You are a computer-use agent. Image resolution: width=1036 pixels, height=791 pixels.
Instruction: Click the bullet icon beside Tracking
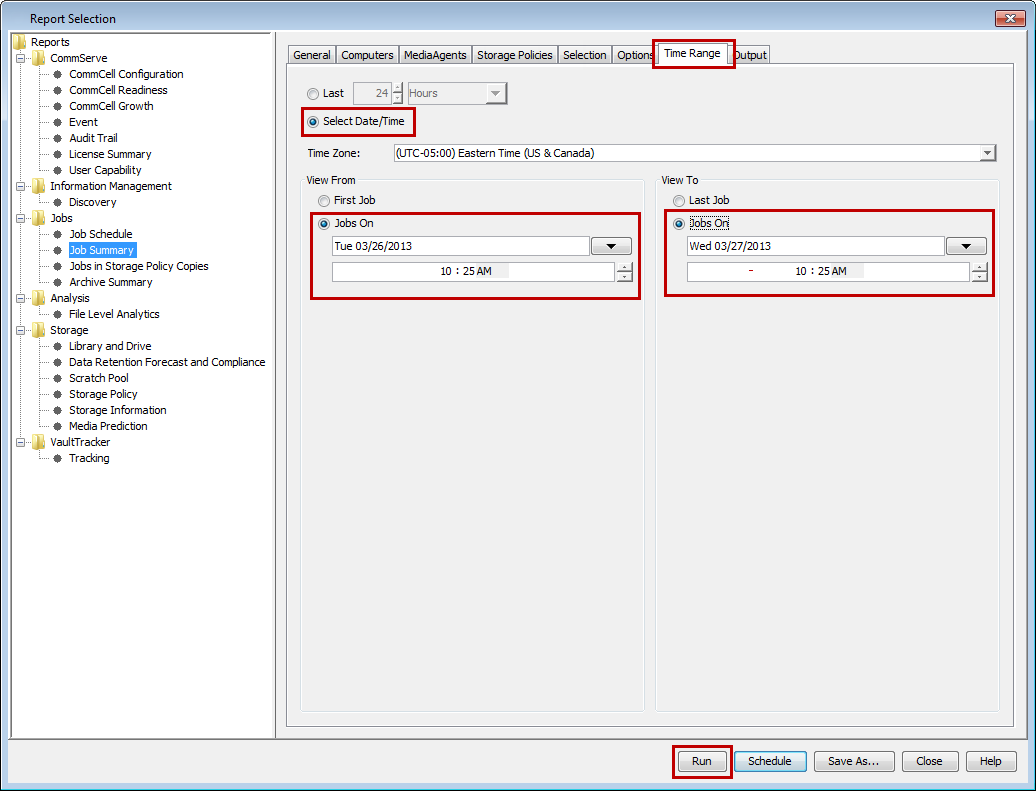[57, 459]
